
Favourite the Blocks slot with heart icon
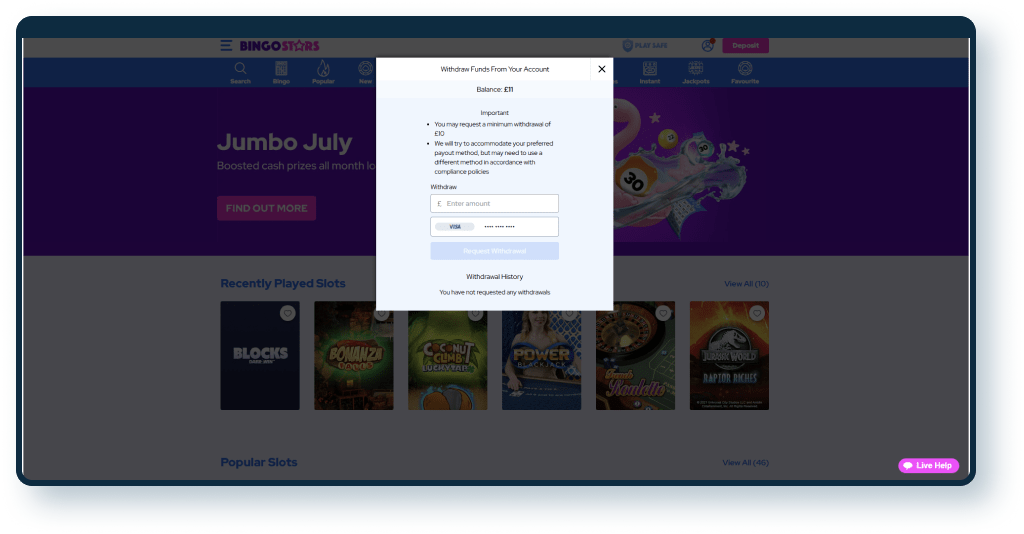pyautogui.click(x=287, y=314)
